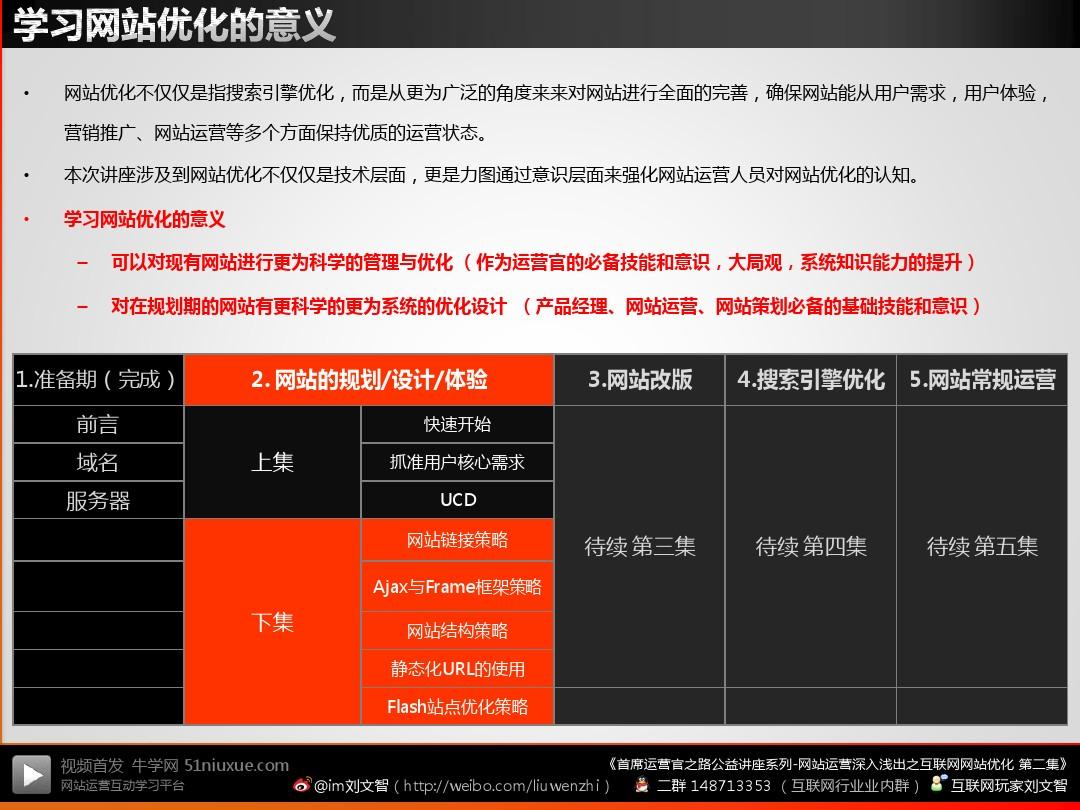Select the 4.搜索引擎优化 header cell
Screen dimensions: 1080x810
811,380
